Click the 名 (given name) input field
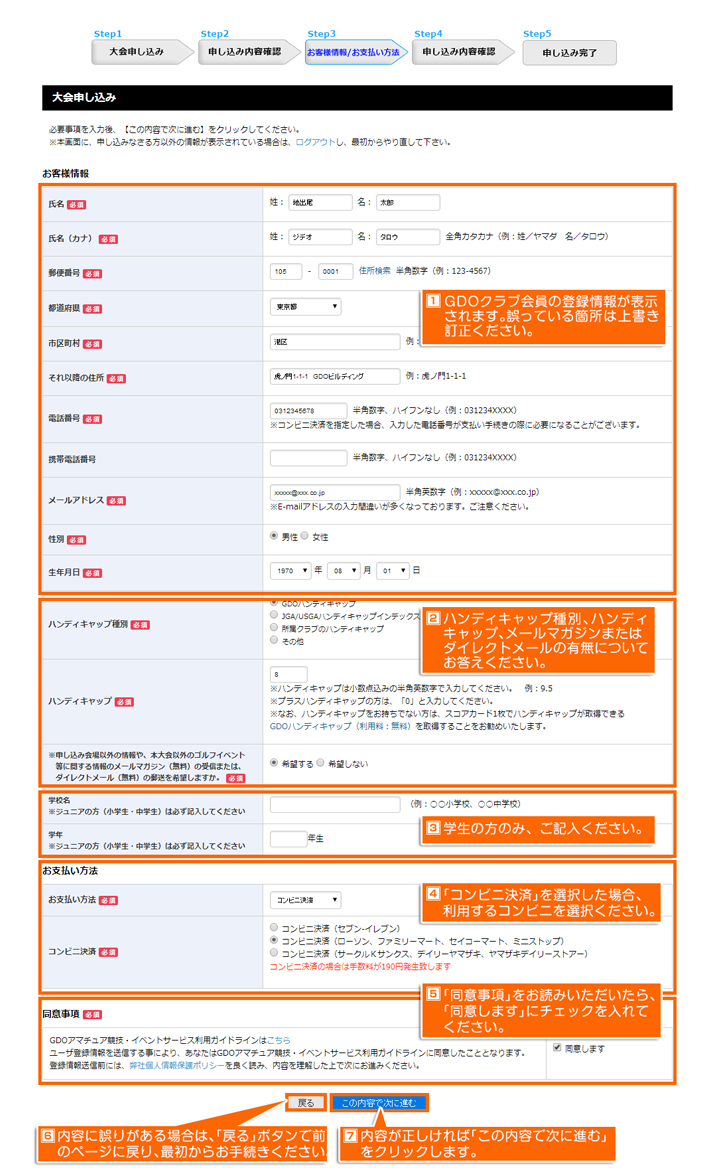The image size is (702, 1168). (408, 203)
